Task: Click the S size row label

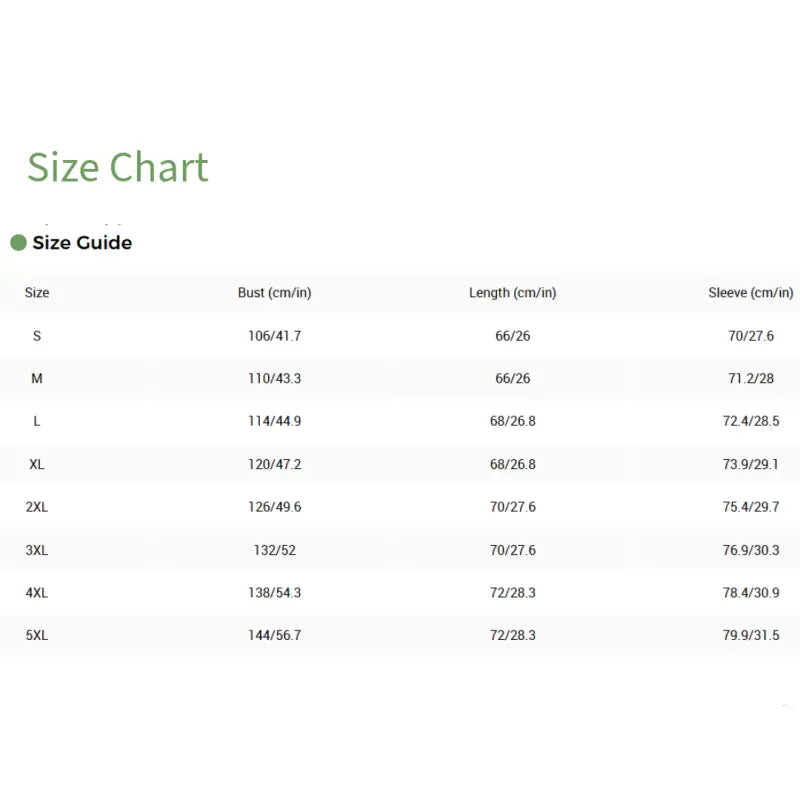Action: [x=37, y=336]
